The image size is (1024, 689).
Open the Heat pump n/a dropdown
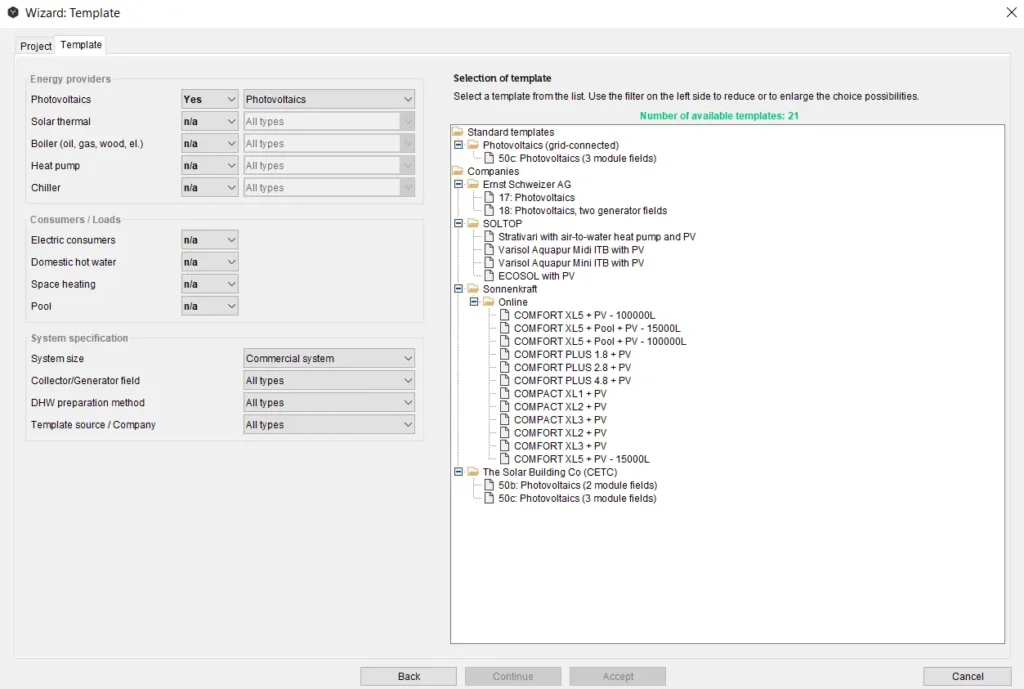click(x=210, y=166)
